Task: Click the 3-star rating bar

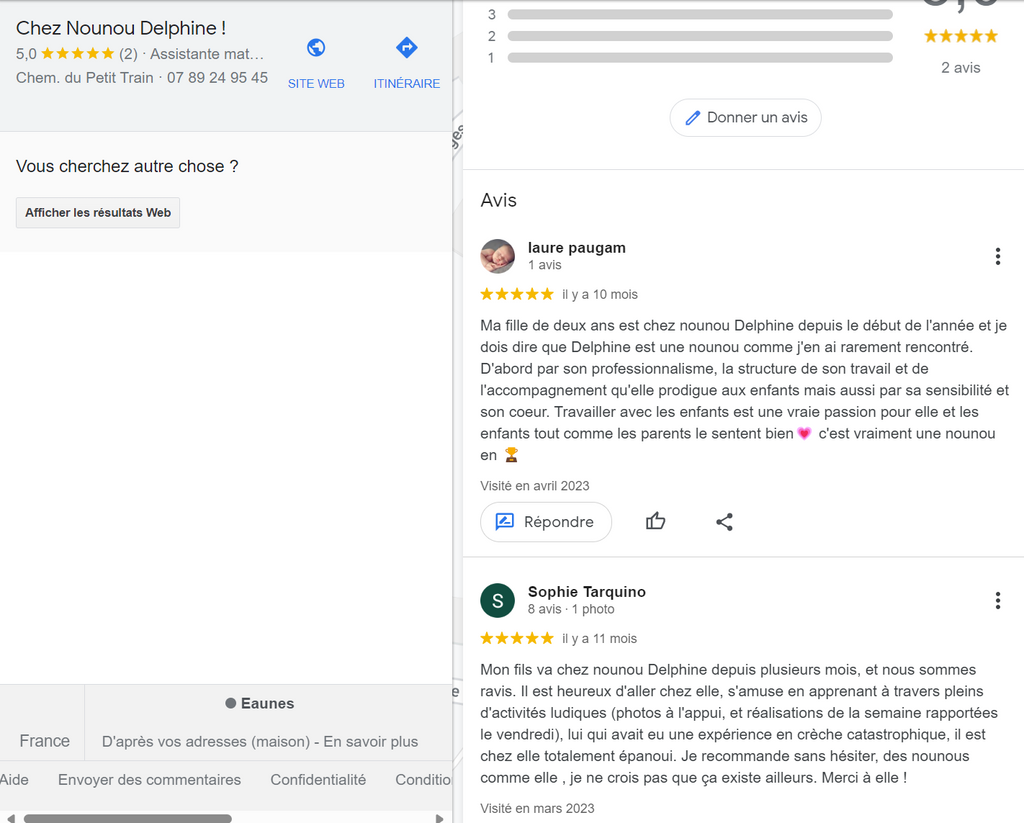Action: pyautogui.click(x=699, y=14)
